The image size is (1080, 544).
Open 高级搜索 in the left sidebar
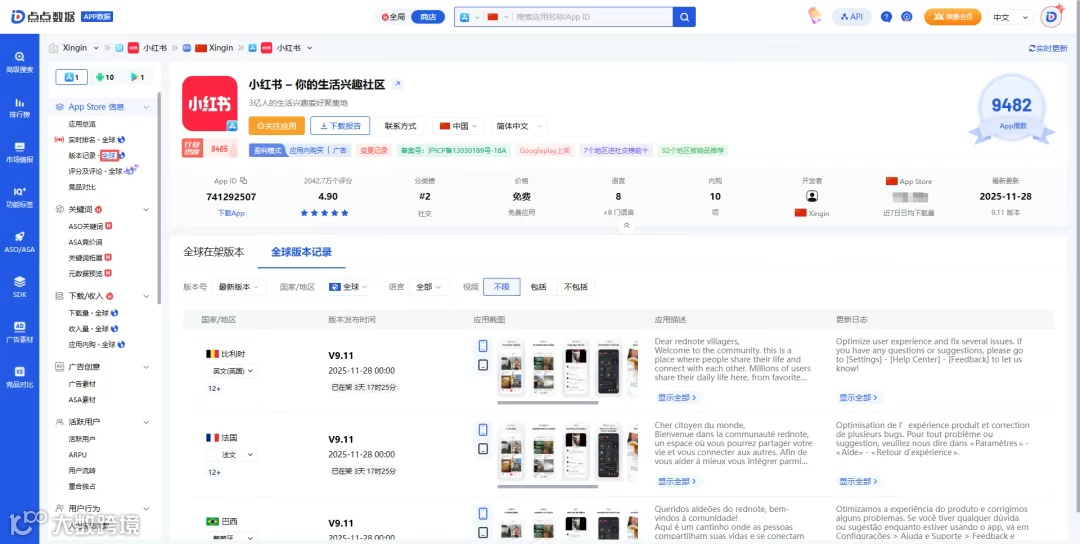coord(19,62)
